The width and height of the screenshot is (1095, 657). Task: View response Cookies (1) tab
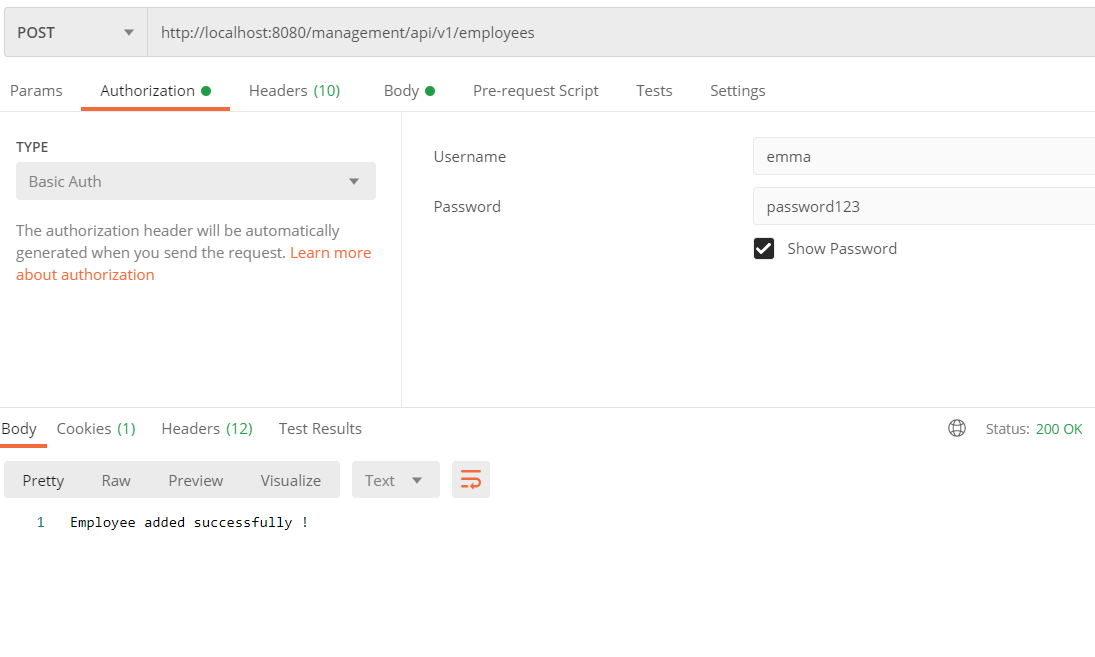tap(96, 429)
